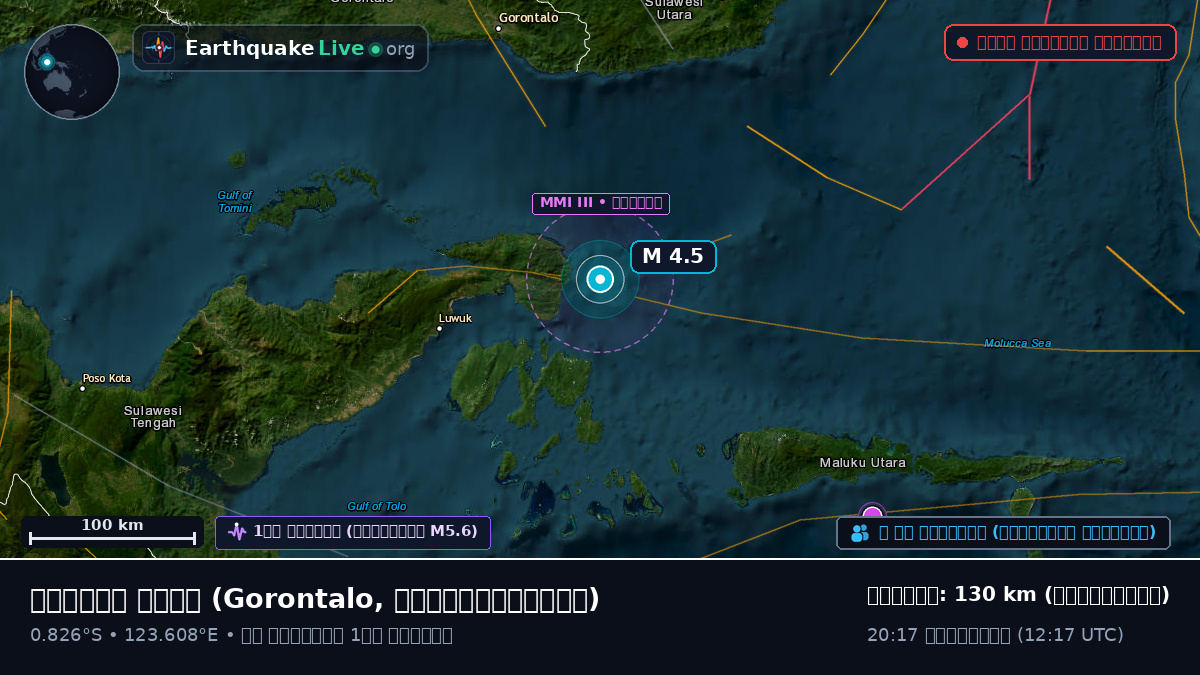1200x675 pixels.
Task: Open the globe locator minimap
Action: 72,72
